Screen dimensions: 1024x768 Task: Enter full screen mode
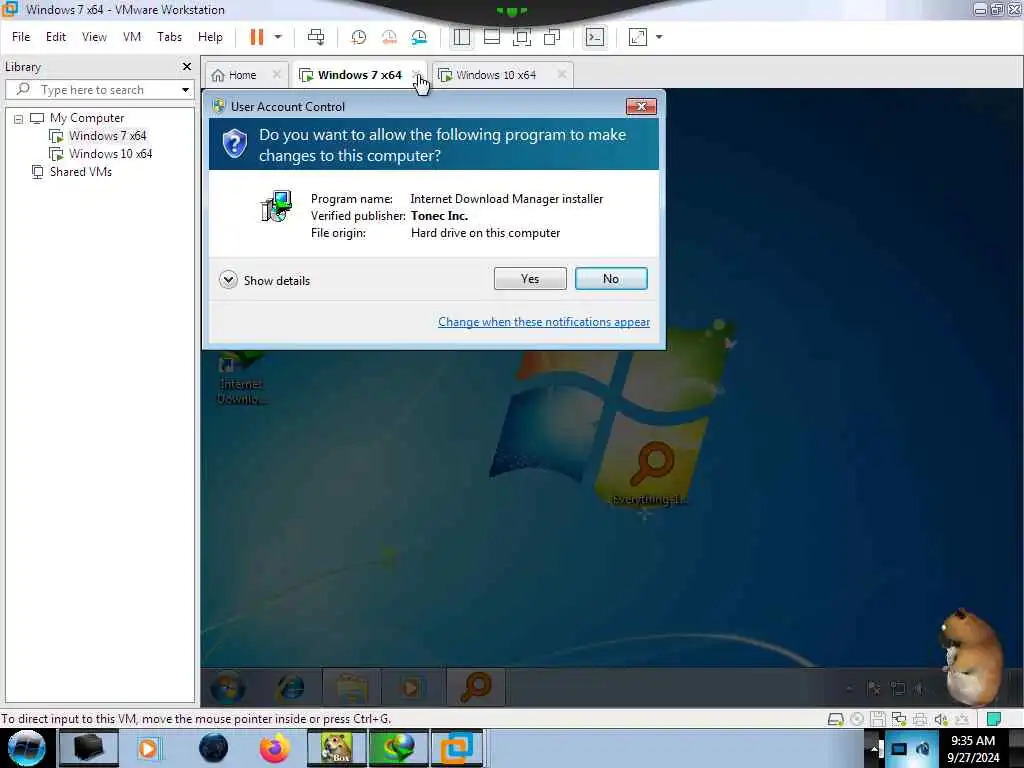pos(522,37)
